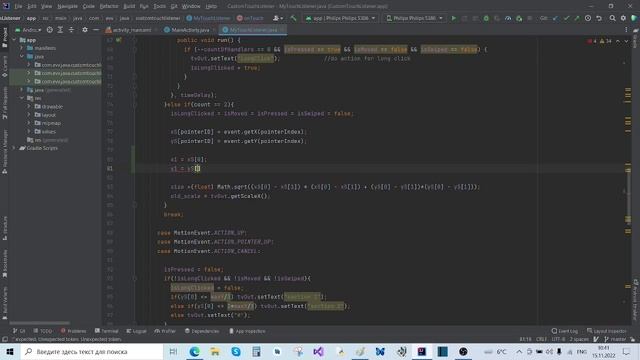The height and width of the screenshot is (360, 640).
Task: Click the Git master branch in status bar
Action: (616, 339)
